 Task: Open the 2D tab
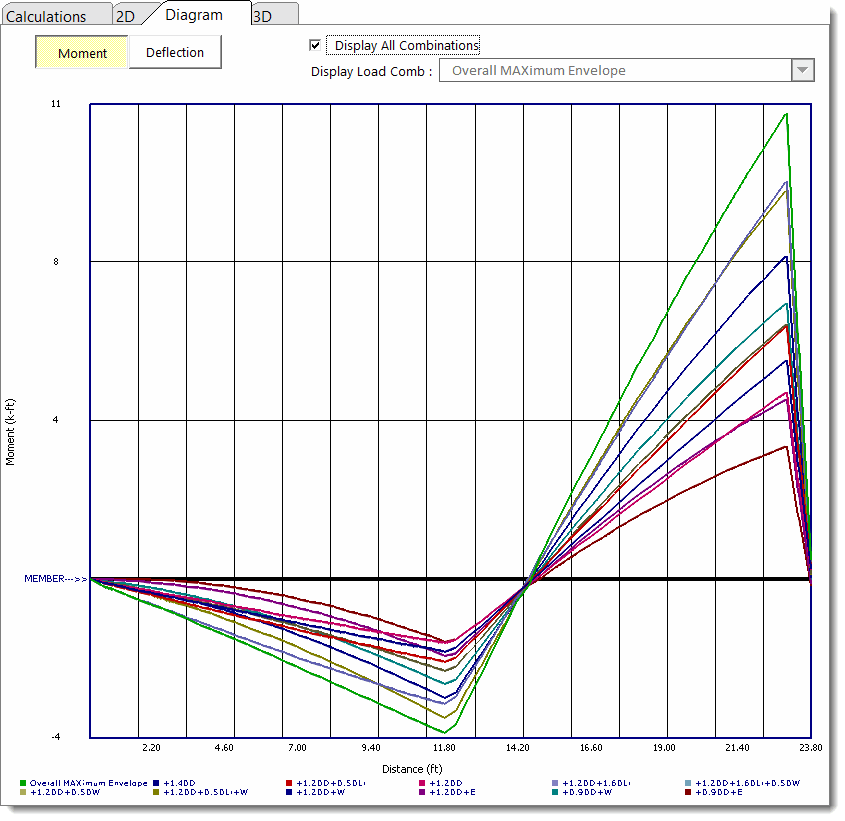(126, 16)
